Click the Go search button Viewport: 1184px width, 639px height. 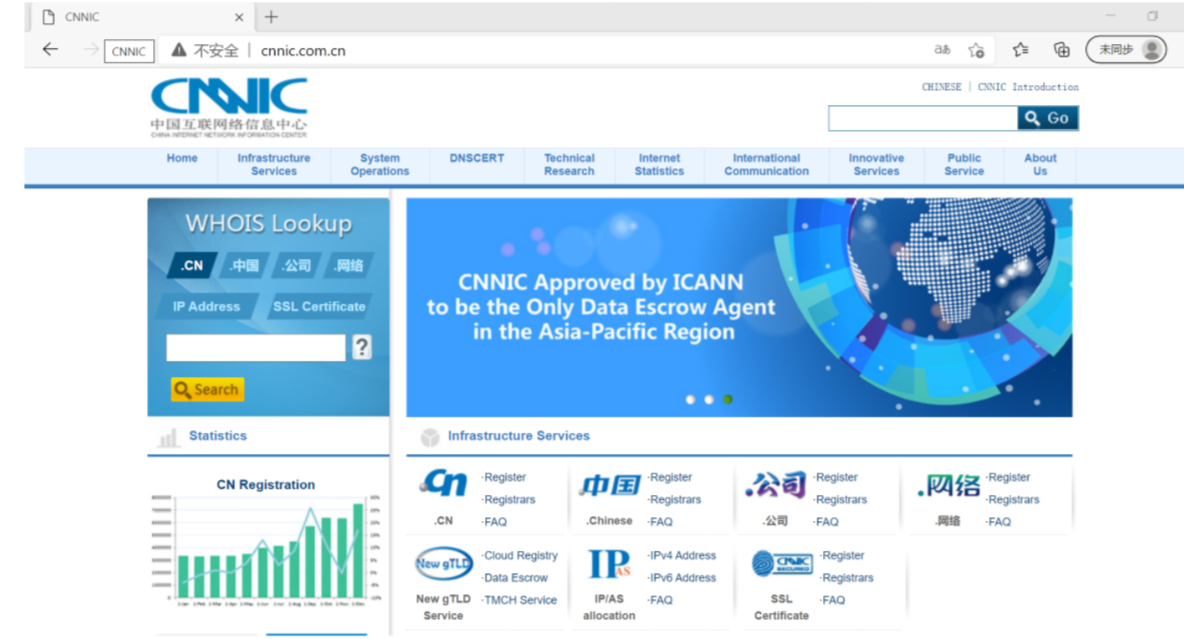pos(1047,118)
